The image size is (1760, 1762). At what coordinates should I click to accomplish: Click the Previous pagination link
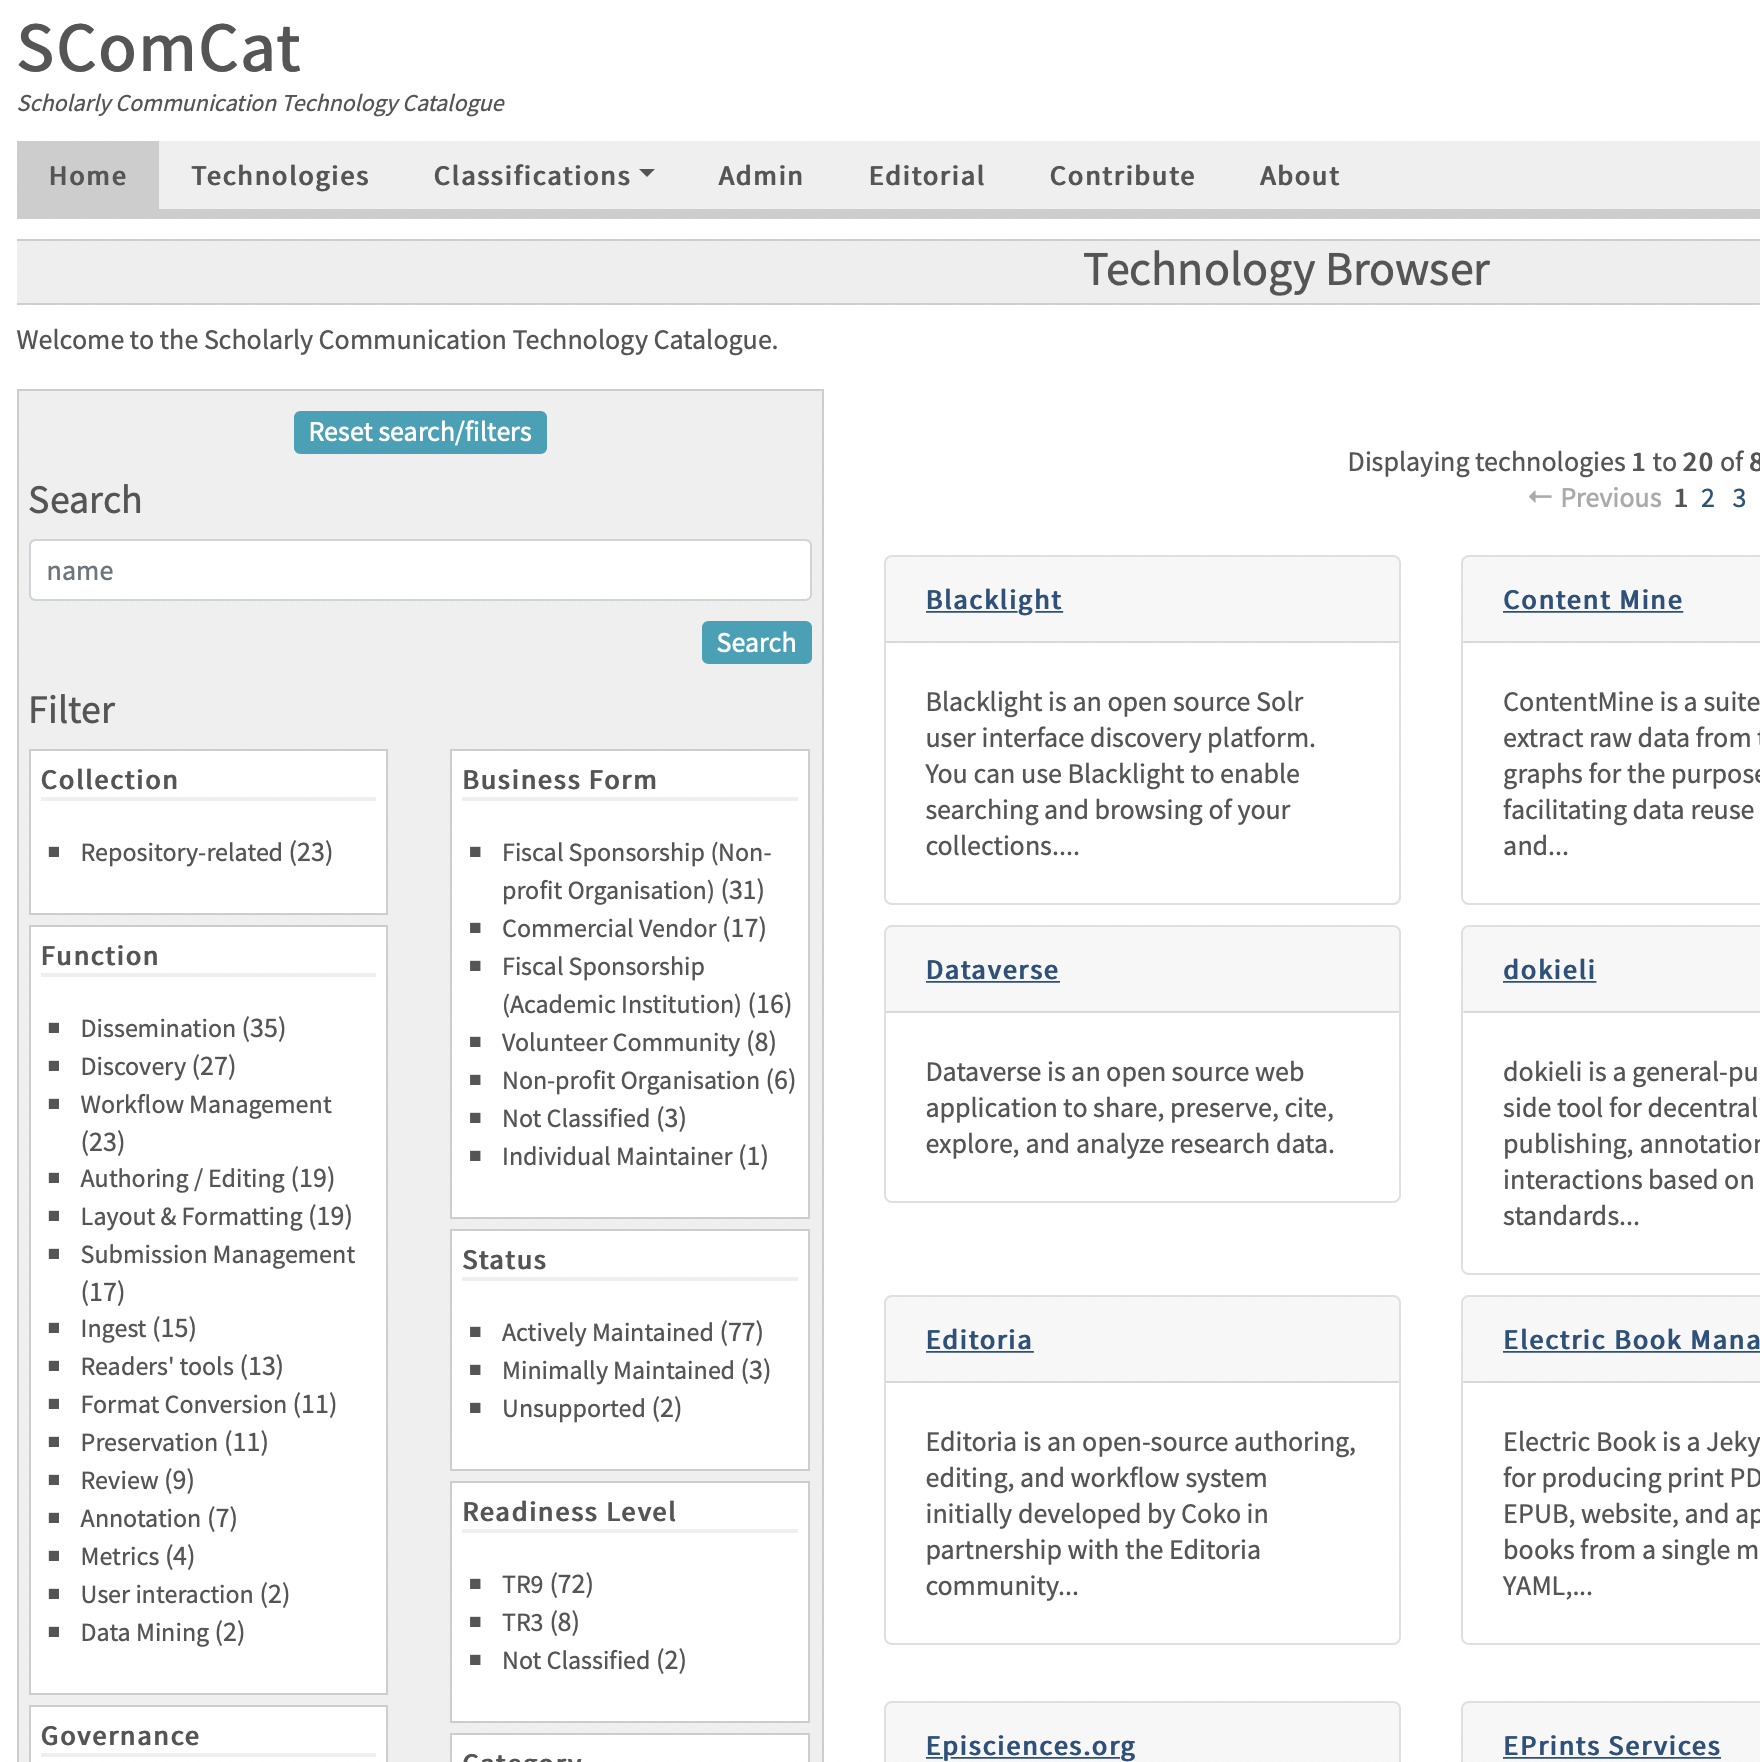[x=1594, y=498]
